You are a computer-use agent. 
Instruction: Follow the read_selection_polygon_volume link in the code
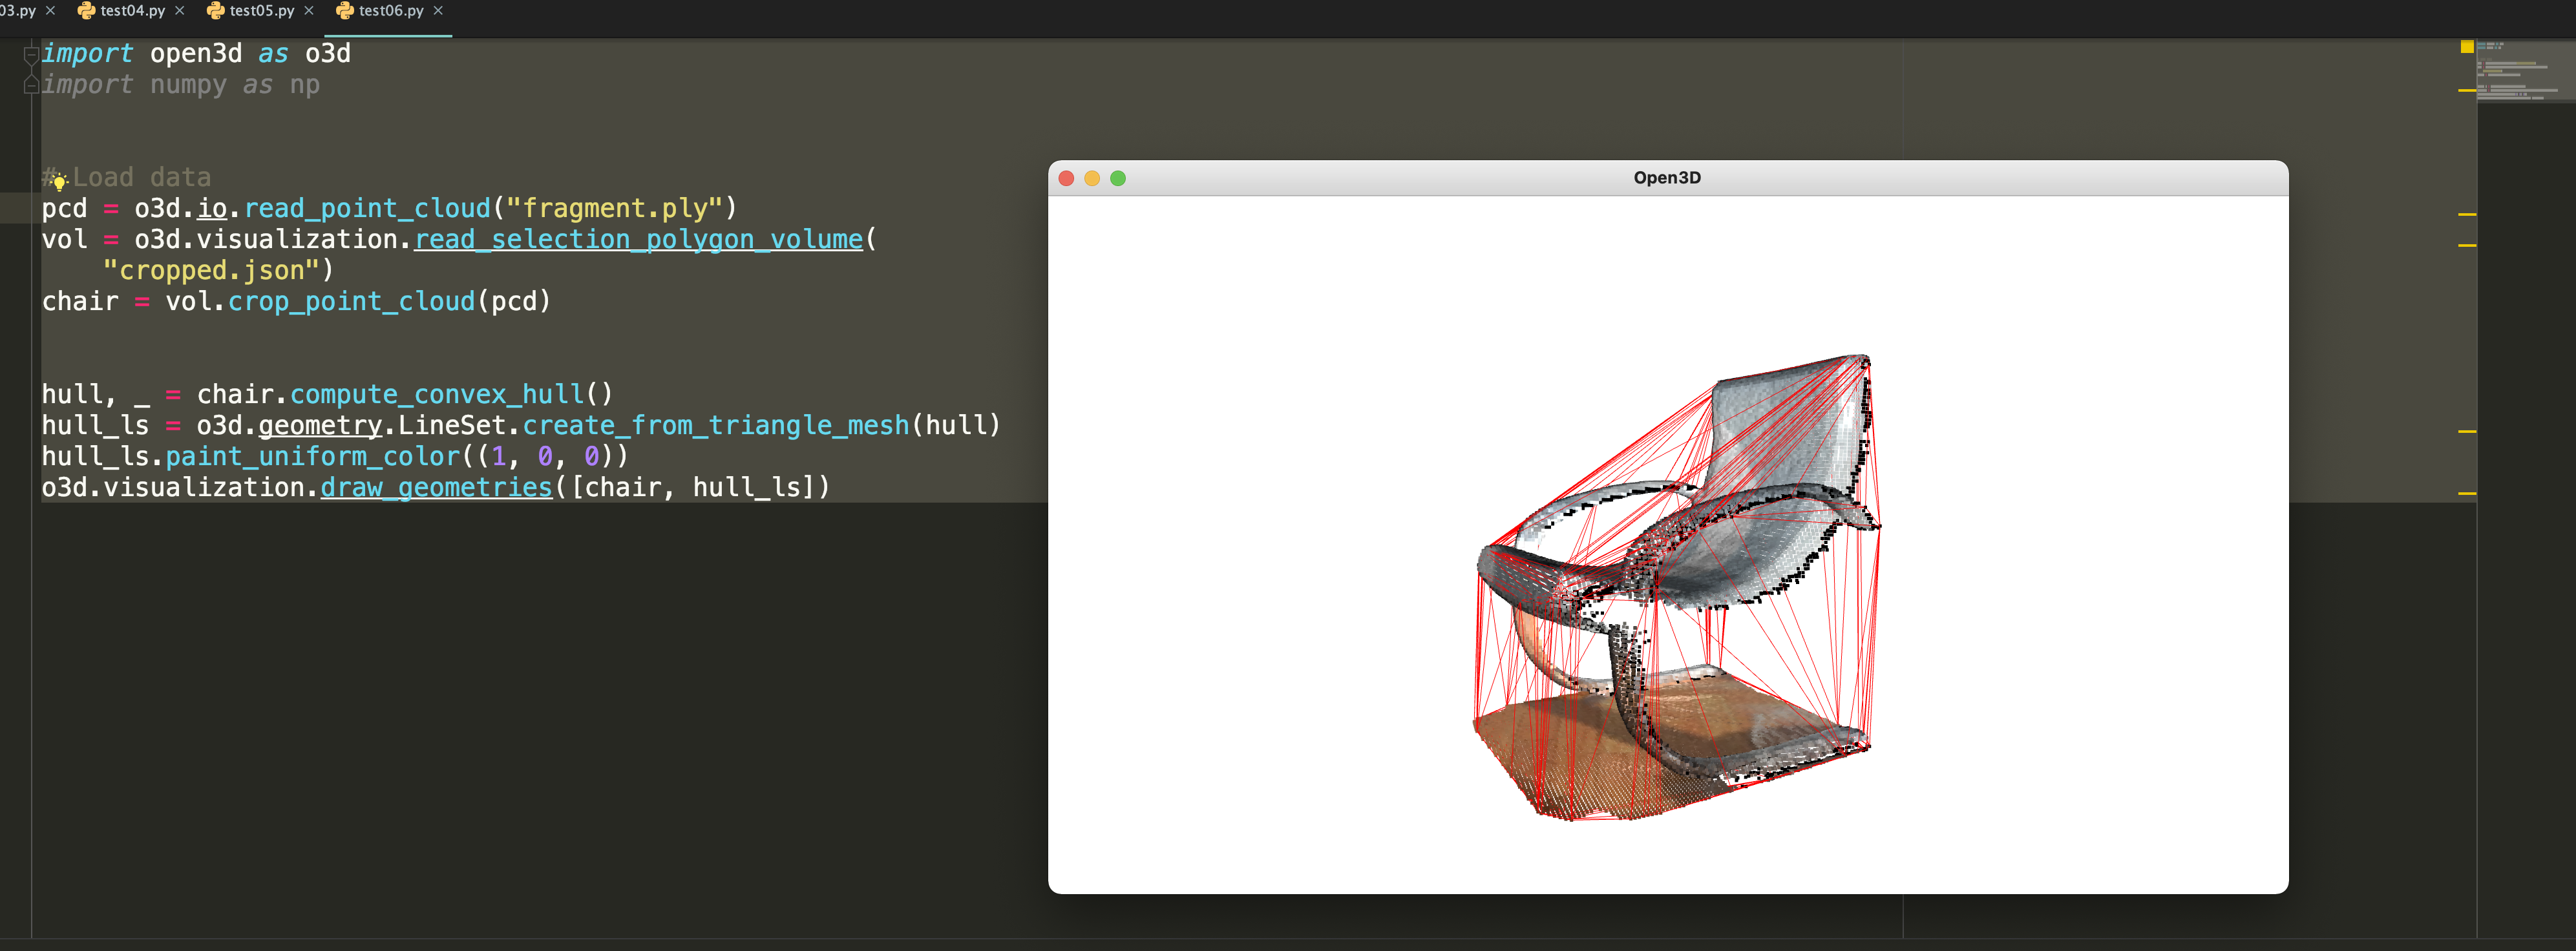638,240
